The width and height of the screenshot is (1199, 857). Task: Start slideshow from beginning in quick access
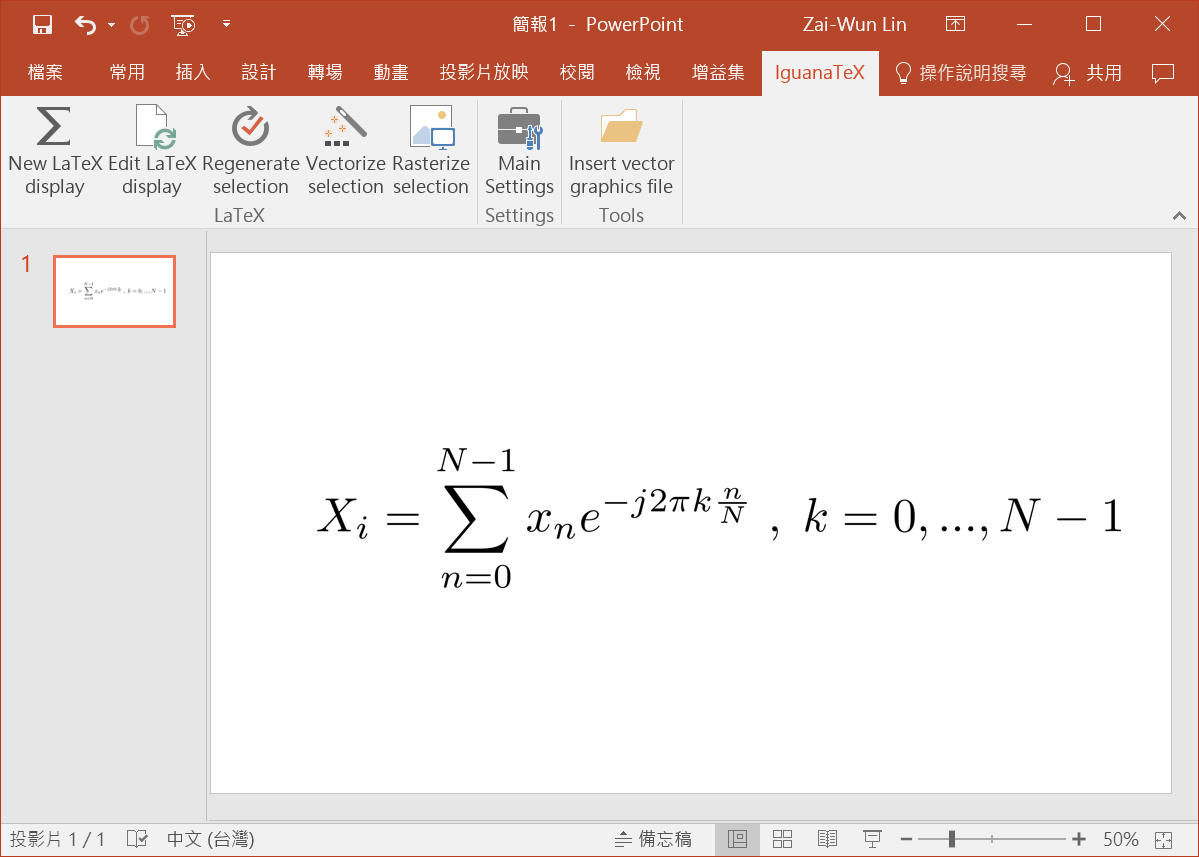point(182,24)
